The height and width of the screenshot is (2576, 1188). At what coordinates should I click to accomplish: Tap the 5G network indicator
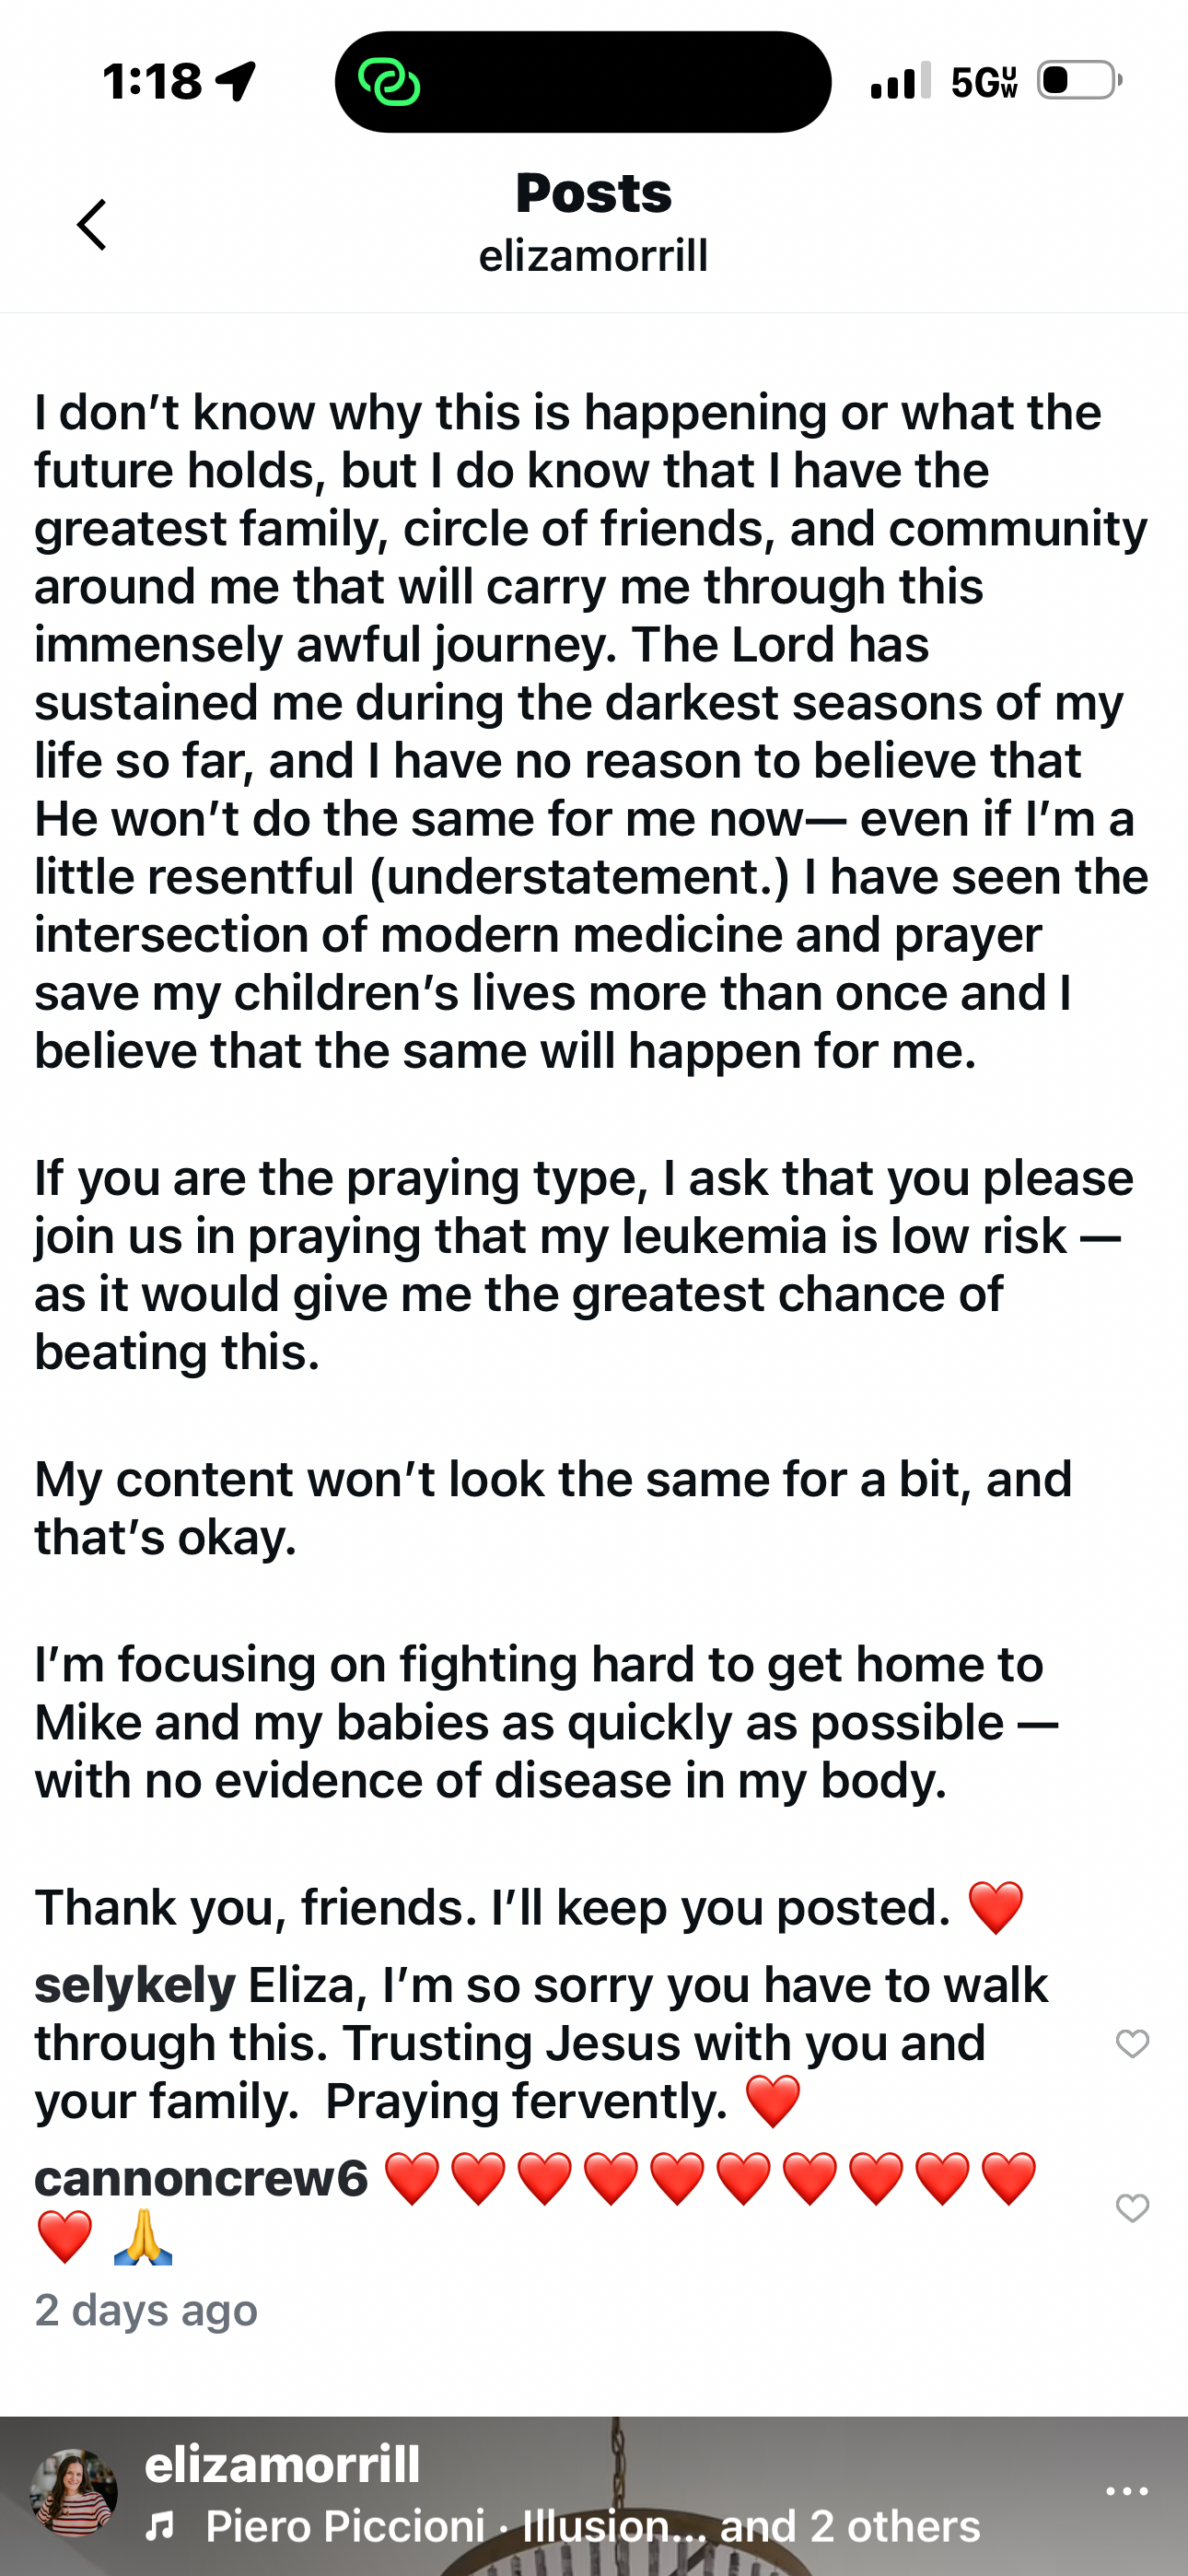(x=984, y=81)
